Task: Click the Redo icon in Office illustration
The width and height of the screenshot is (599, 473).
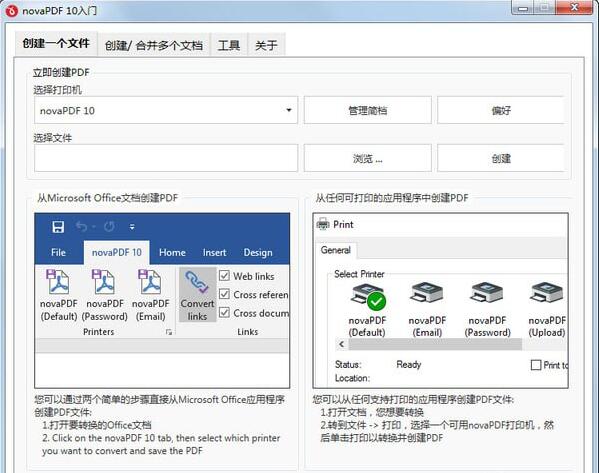Action: pyautogui.click(x=109, y=227)
